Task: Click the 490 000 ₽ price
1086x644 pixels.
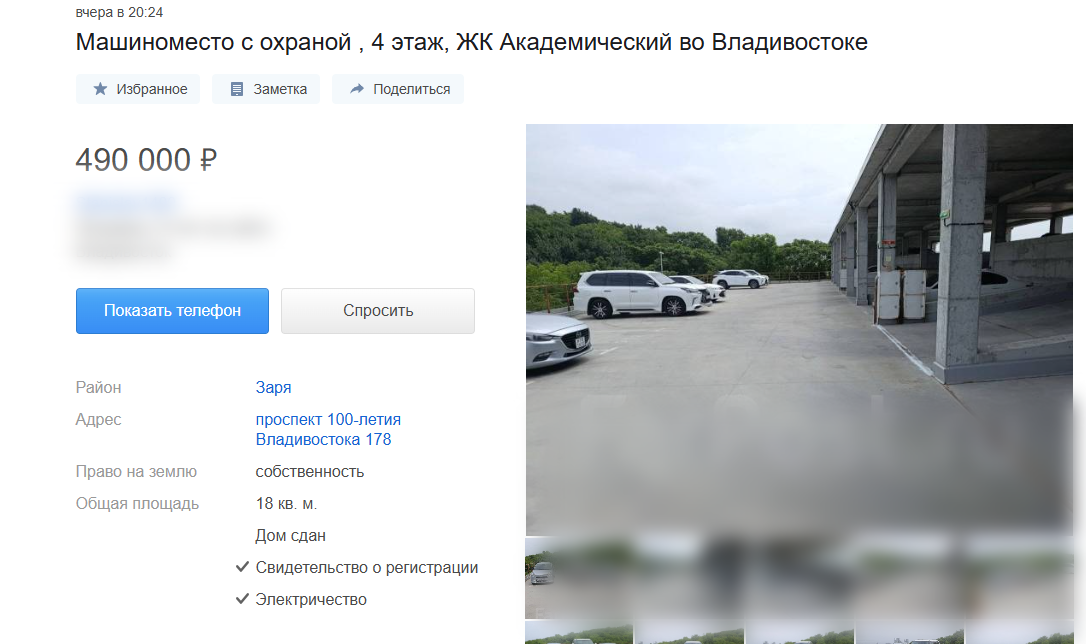Action: 147,160
